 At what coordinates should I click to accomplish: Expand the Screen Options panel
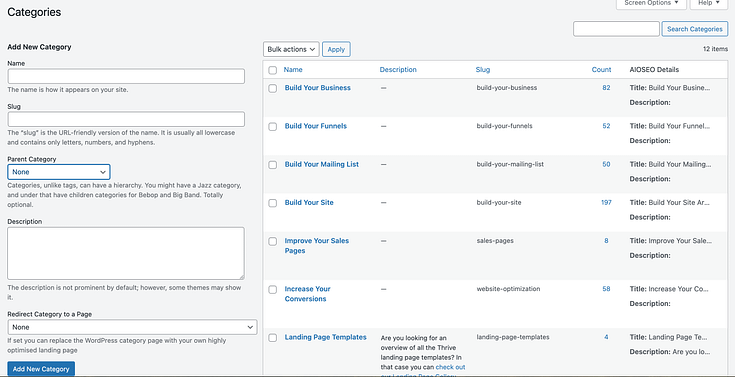click(651, 3)
